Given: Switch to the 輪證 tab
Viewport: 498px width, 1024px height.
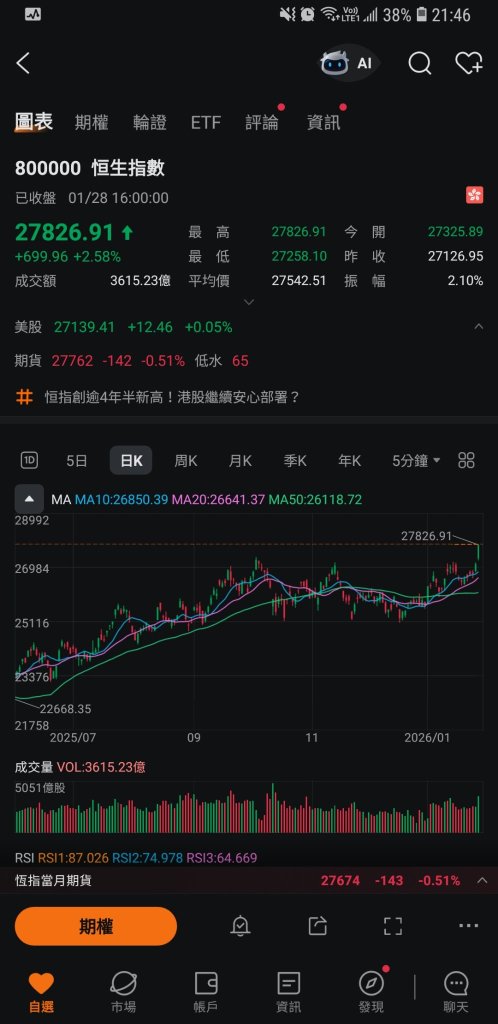Looking at the screenshot, I should point(150,122).
